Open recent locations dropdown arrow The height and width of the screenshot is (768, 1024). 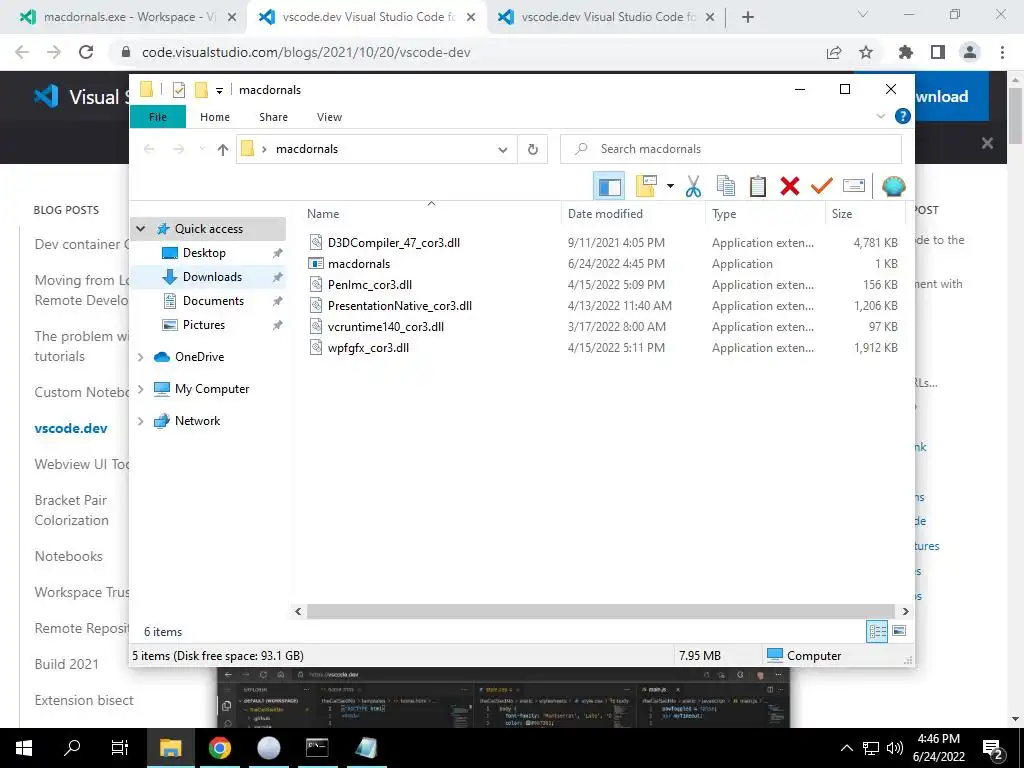[x=202, y=150]
